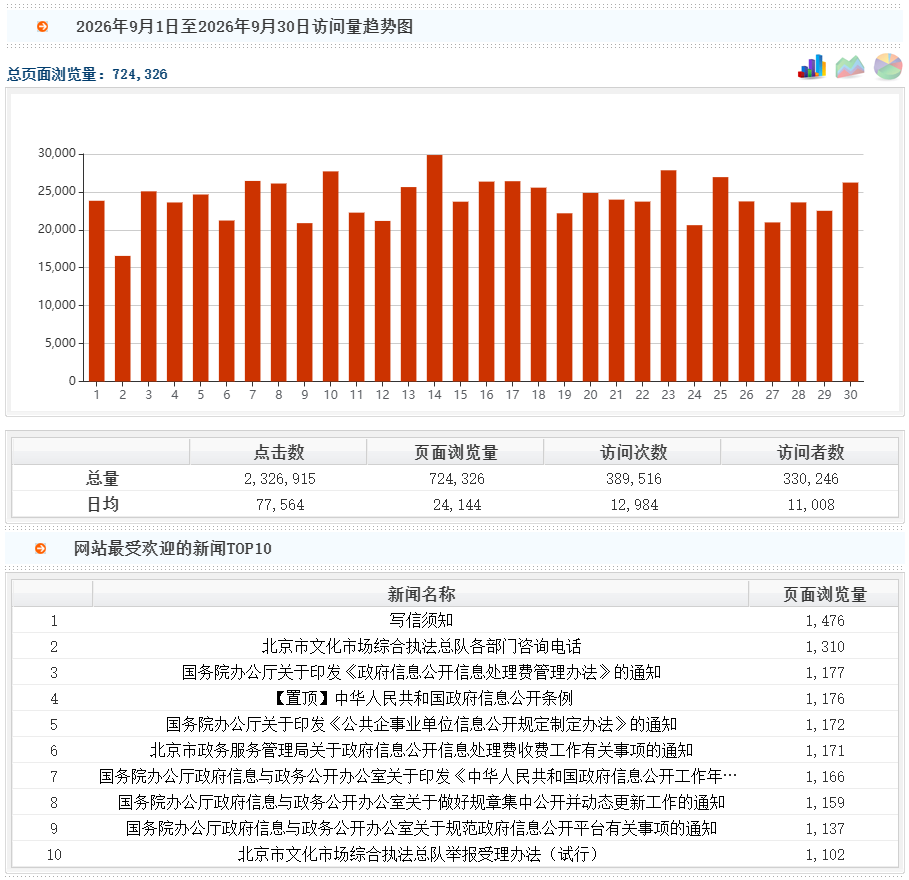
Task: Click 总页面浏览量 total text above chart
Action: tap(87, 74)
